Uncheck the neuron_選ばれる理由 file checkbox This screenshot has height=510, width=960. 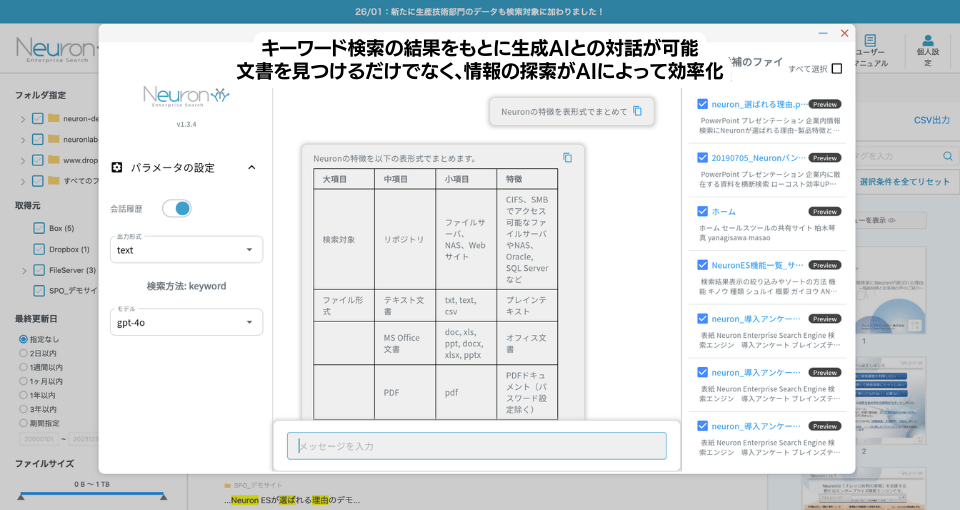click(702, 104)
